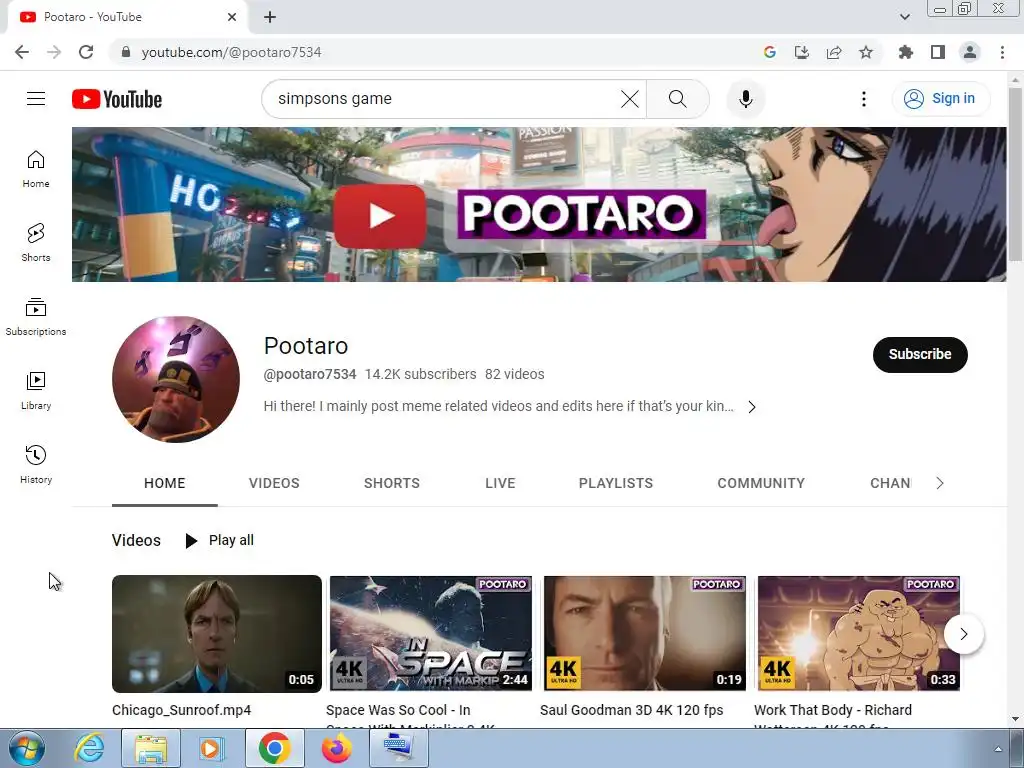Viewport: 1024px width, 768px height.
Task: Open File Explorer from the taskbar
Action: pos(151,748)
